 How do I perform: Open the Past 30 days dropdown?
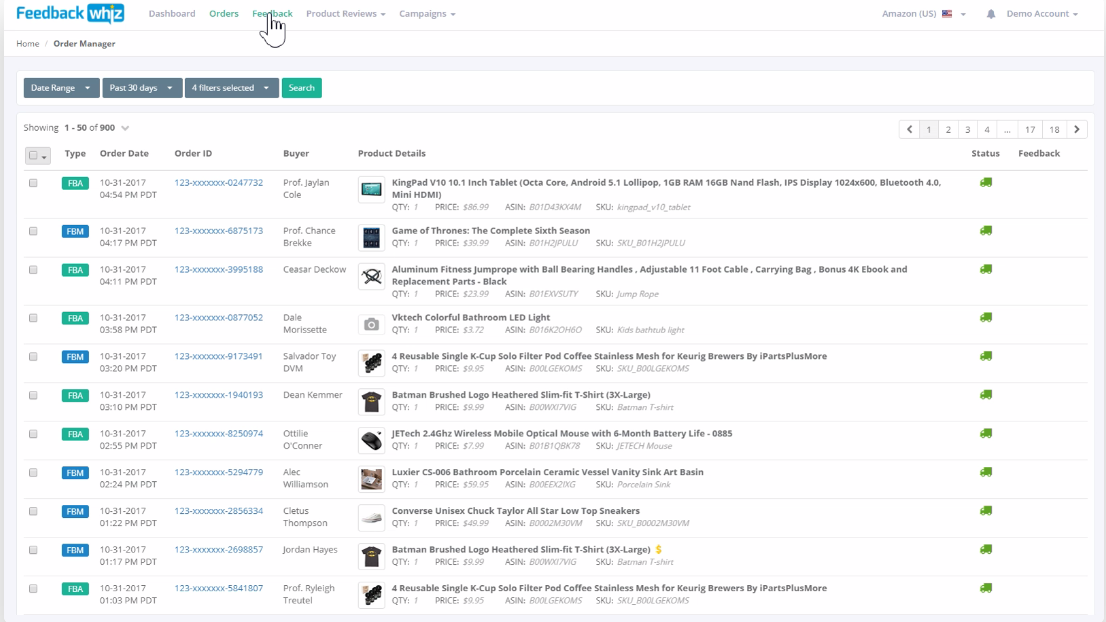[x=142, y=87]
